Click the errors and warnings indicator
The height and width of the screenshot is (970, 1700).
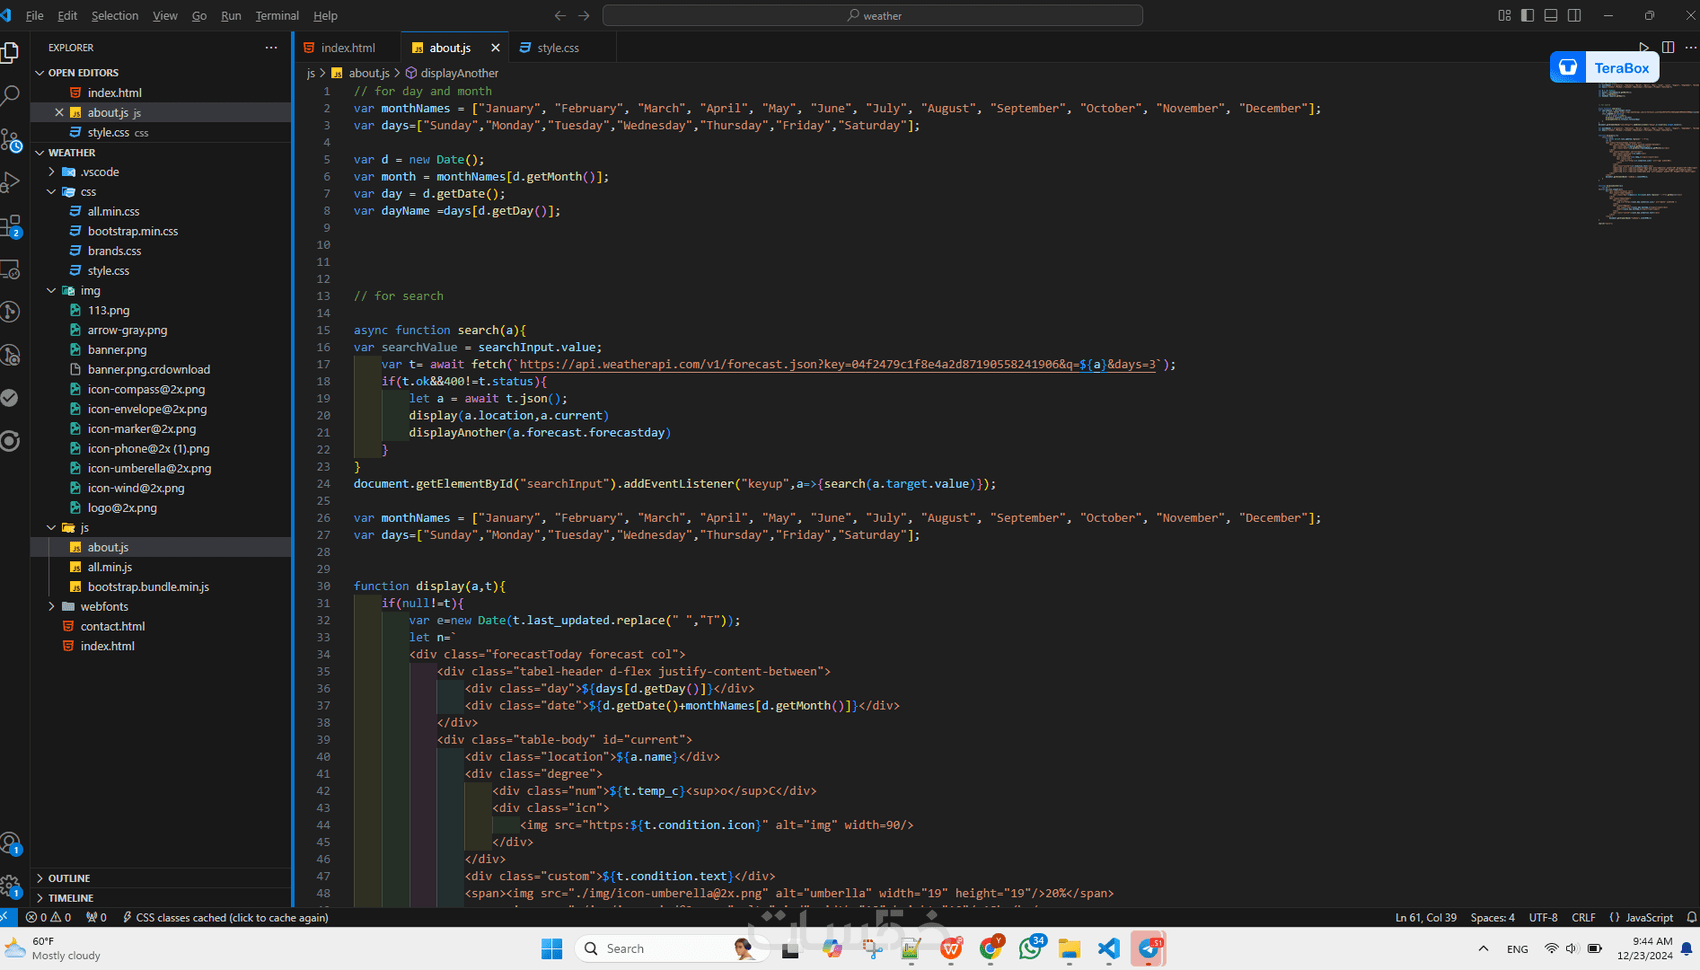pos(48,917)
